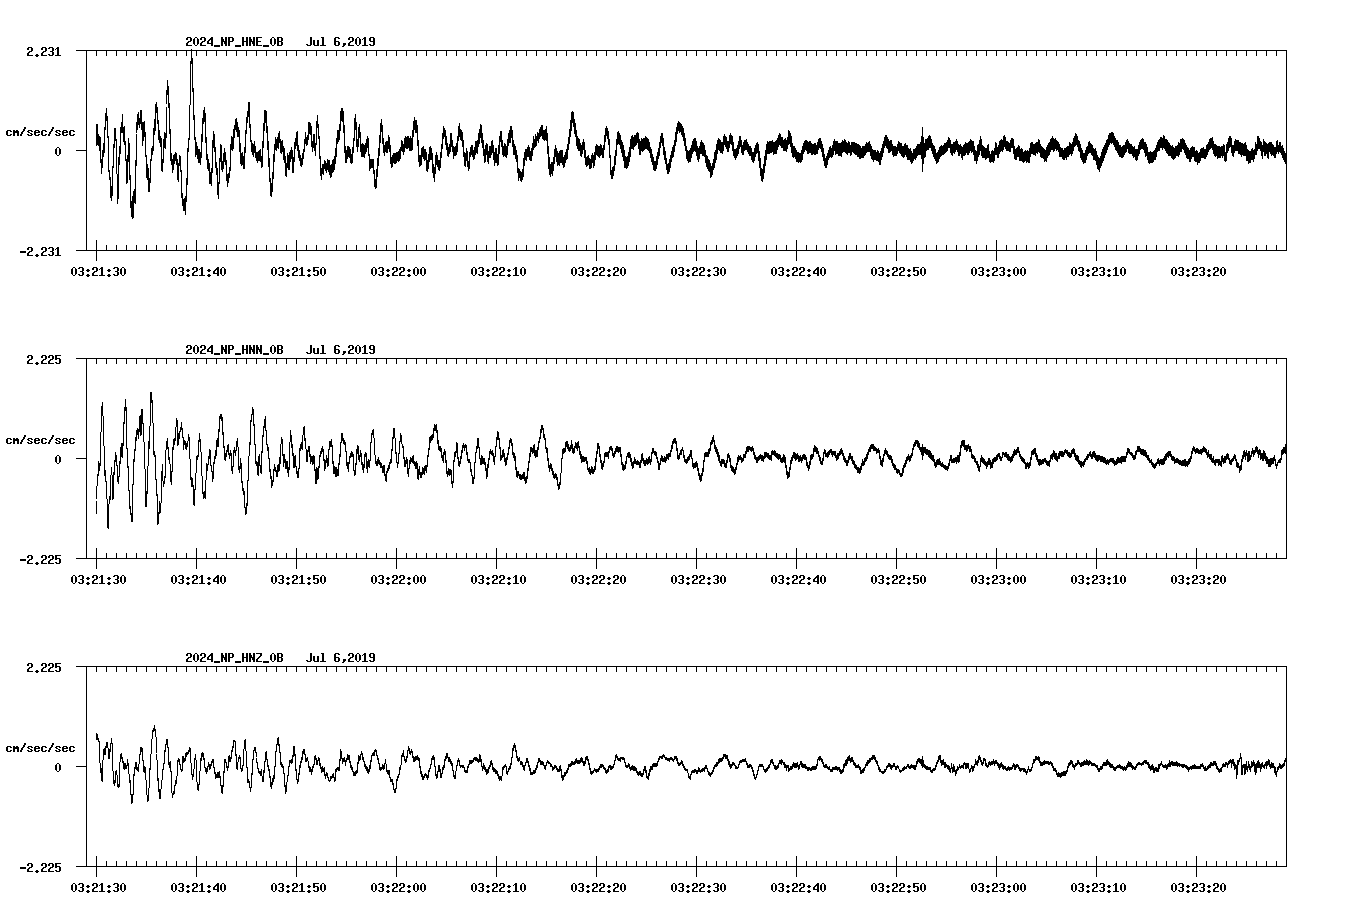Click the 03:23:20 time label on HNZ plot
The width and height of the screenshot is (1358, 924).
1198,887
